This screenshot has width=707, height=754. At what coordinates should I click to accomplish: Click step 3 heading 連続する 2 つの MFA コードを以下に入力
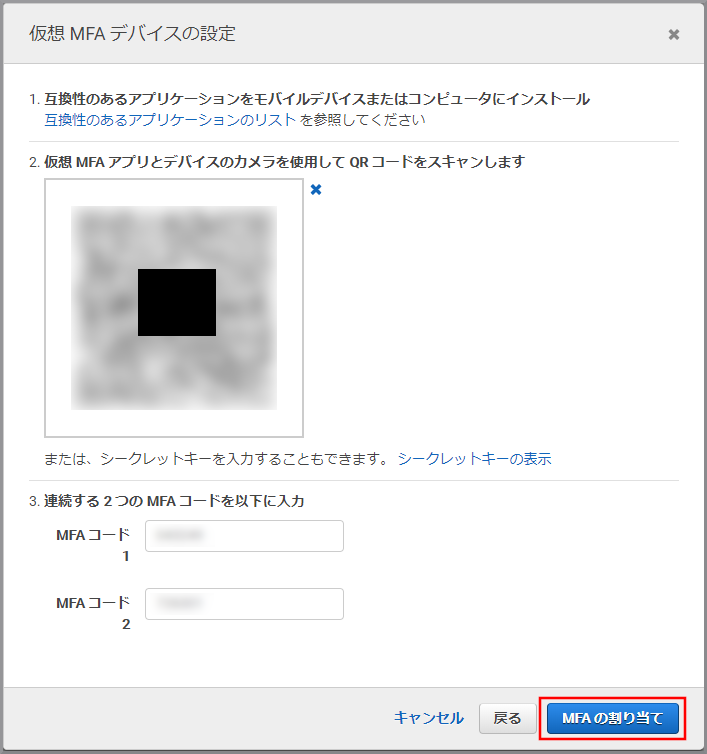tap(174, 501)
